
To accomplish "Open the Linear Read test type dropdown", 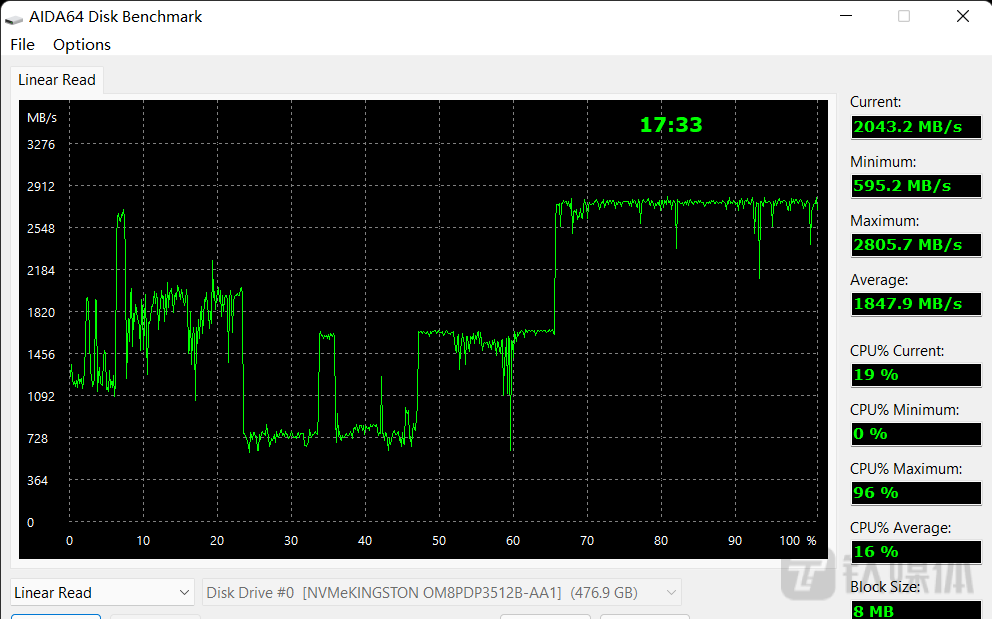I will (102, 593).
